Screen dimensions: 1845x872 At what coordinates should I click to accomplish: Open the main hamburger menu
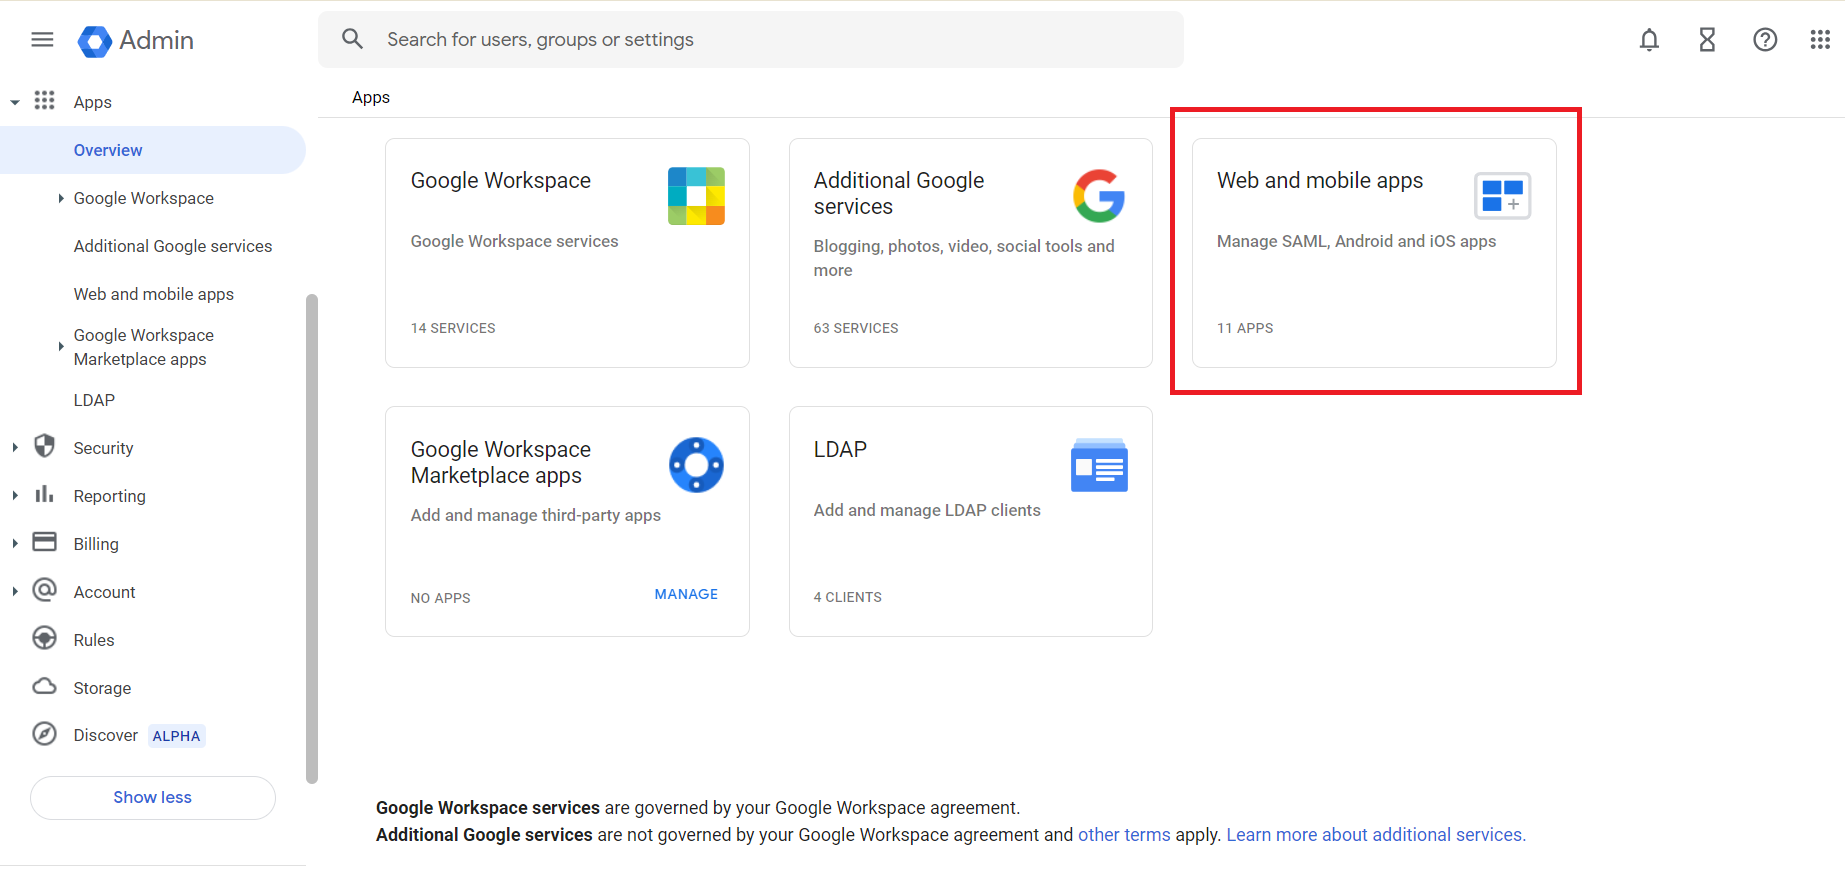[42, 40]
